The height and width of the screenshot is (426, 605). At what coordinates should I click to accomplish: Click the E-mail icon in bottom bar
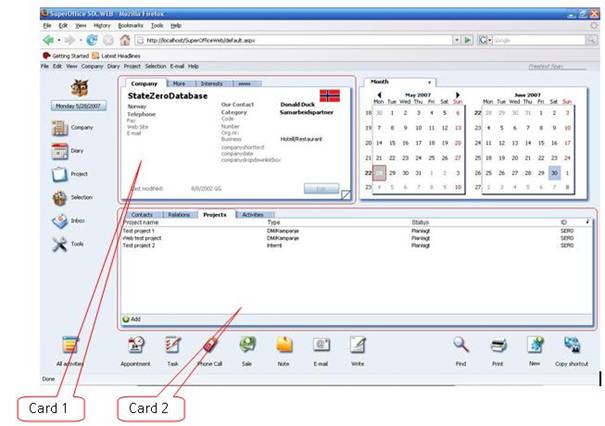tap(321, 345)
